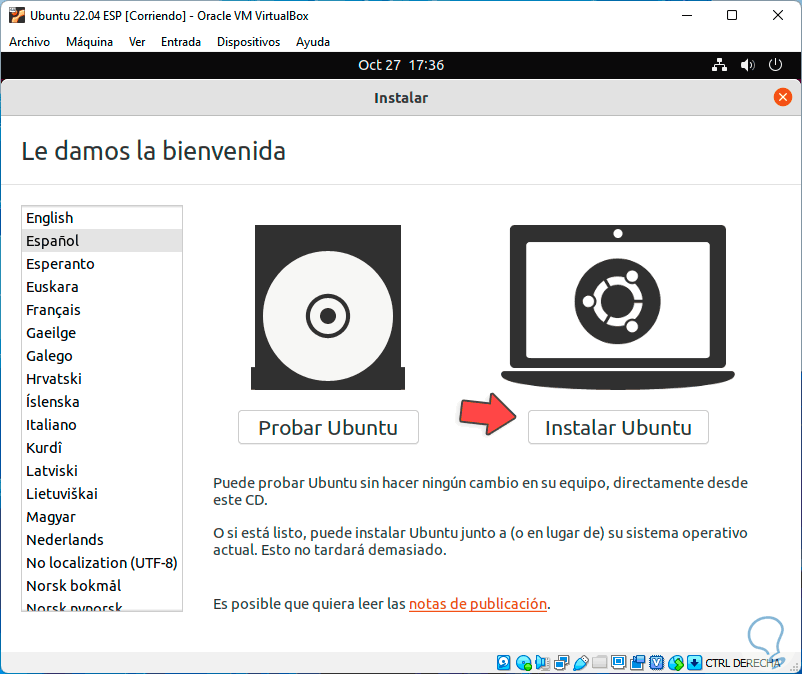Select Esperanto in the language list
The width and height of the screenshot is (802, 674).
click(x=102, y=264)
